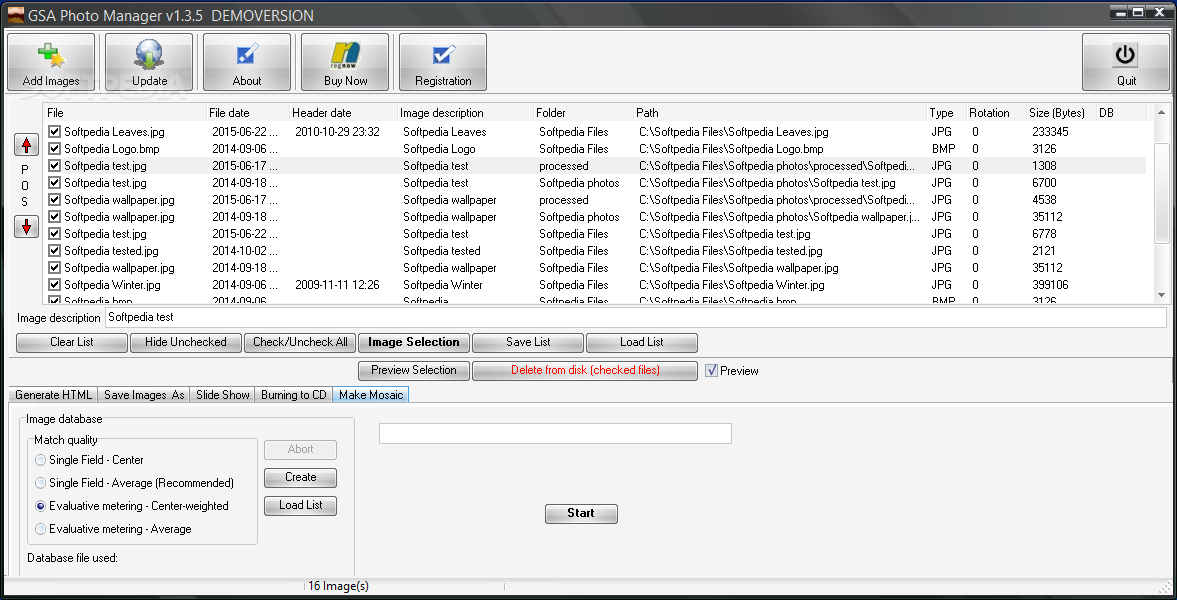Sort by Header date column
This screenshot has width=1177, height=600.
[343, 113]
